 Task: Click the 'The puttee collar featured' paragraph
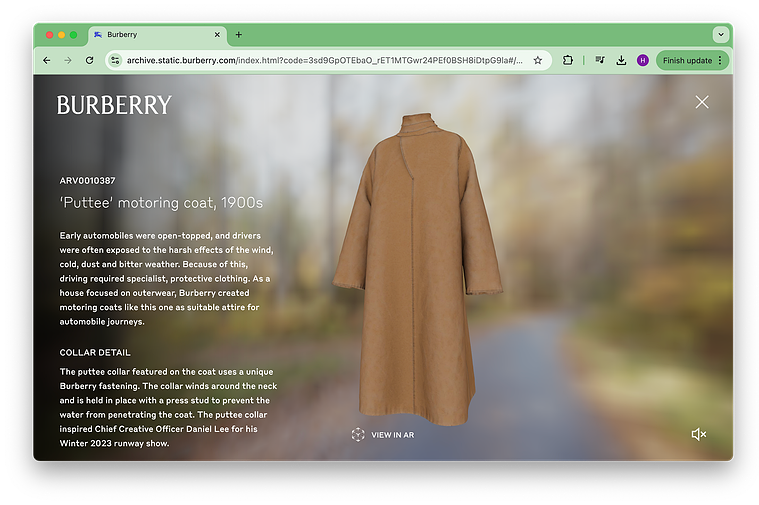tap(168, 407)
